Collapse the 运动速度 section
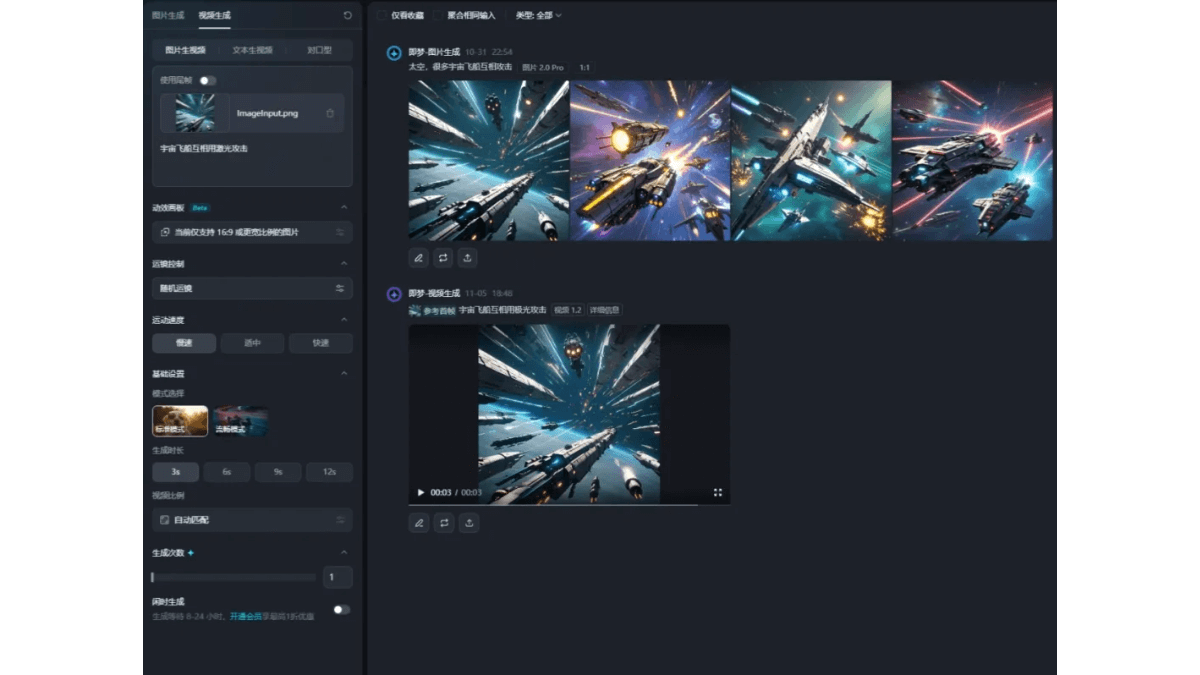1200x675 pixels. point(344,320)
